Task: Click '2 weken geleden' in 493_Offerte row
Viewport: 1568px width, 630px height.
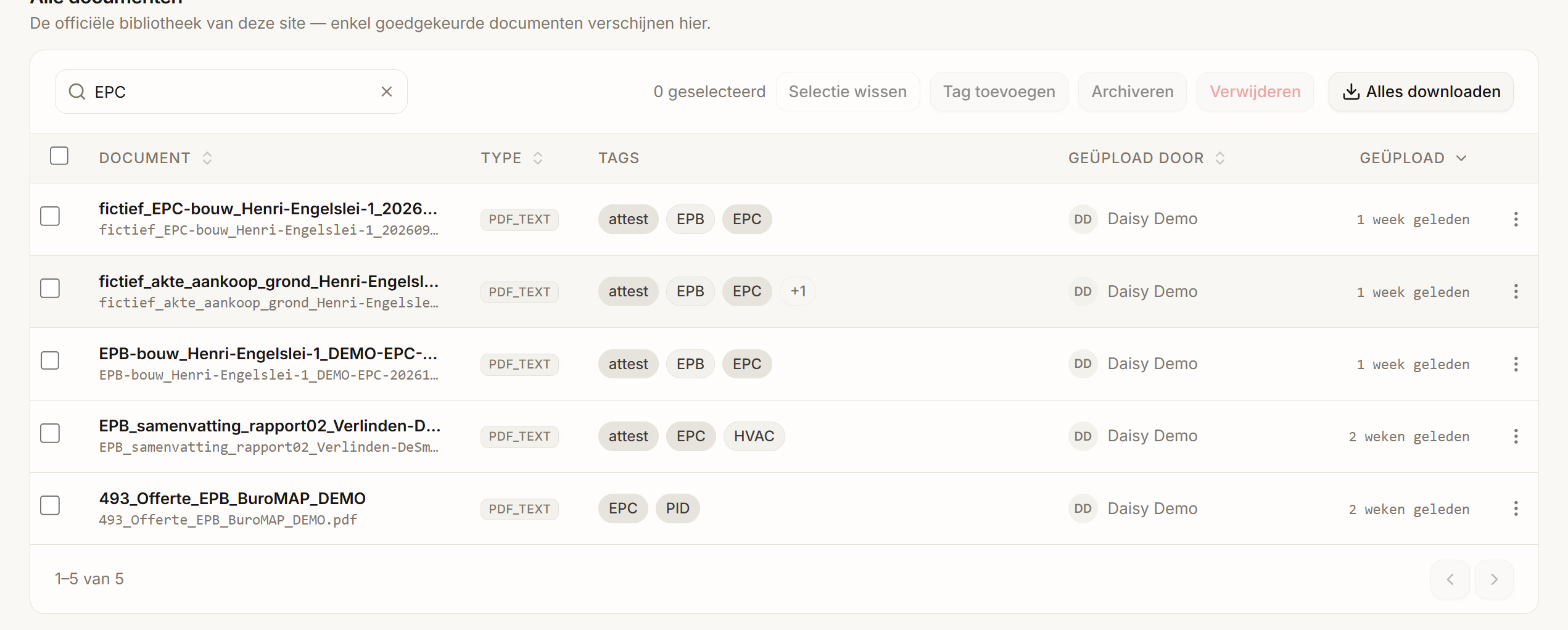Action: 1409,509
